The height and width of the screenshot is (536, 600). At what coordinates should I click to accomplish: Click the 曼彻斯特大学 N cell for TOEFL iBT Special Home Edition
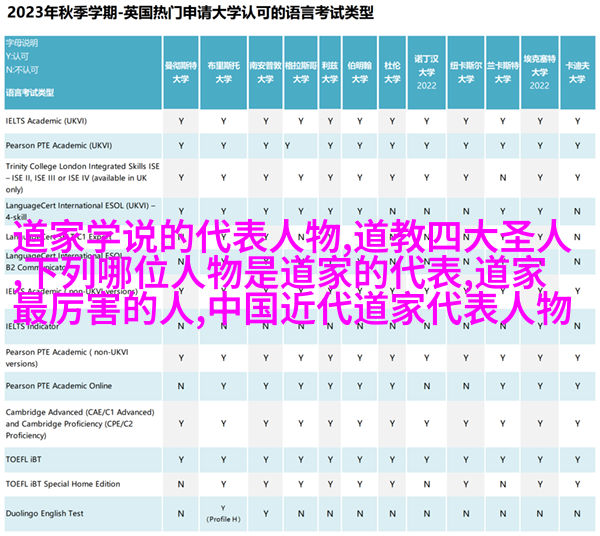point(181,485)
